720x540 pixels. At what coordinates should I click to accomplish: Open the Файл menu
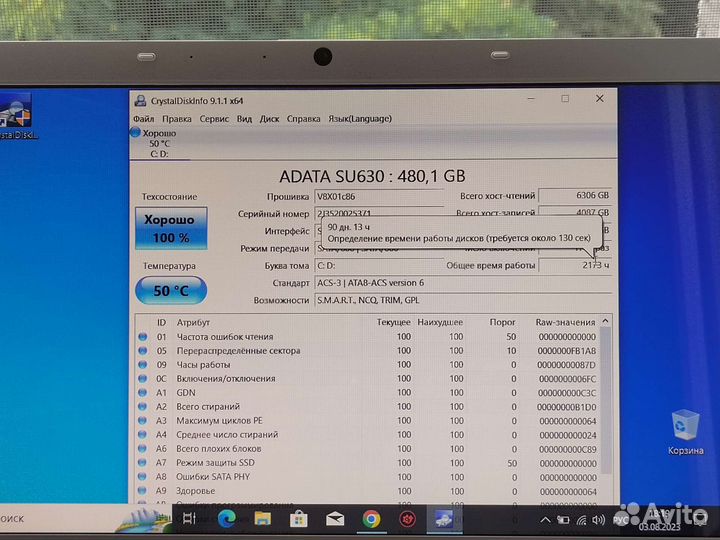(144, 118)
